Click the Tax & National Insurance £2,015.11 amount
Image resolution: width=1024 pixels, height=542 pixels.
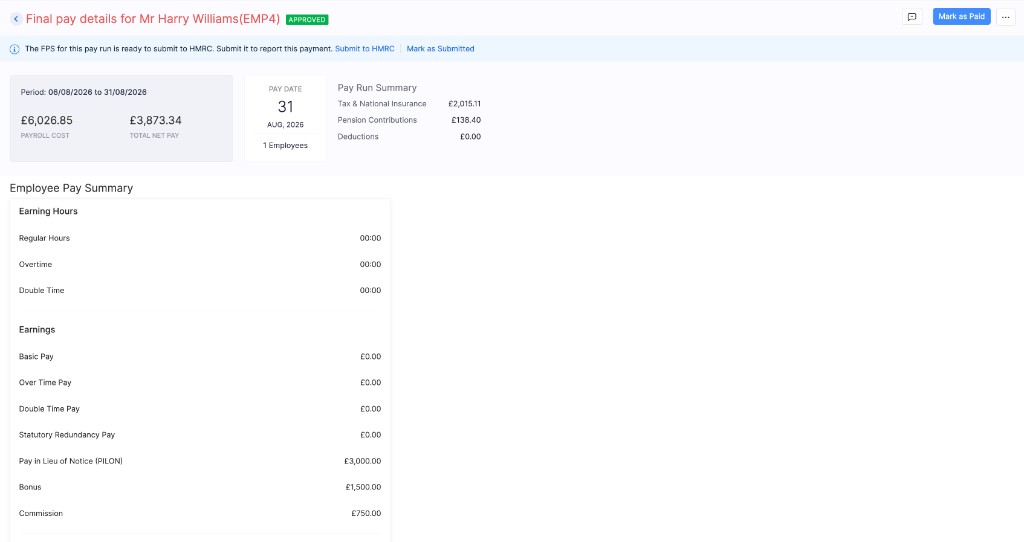pos(464,104)
